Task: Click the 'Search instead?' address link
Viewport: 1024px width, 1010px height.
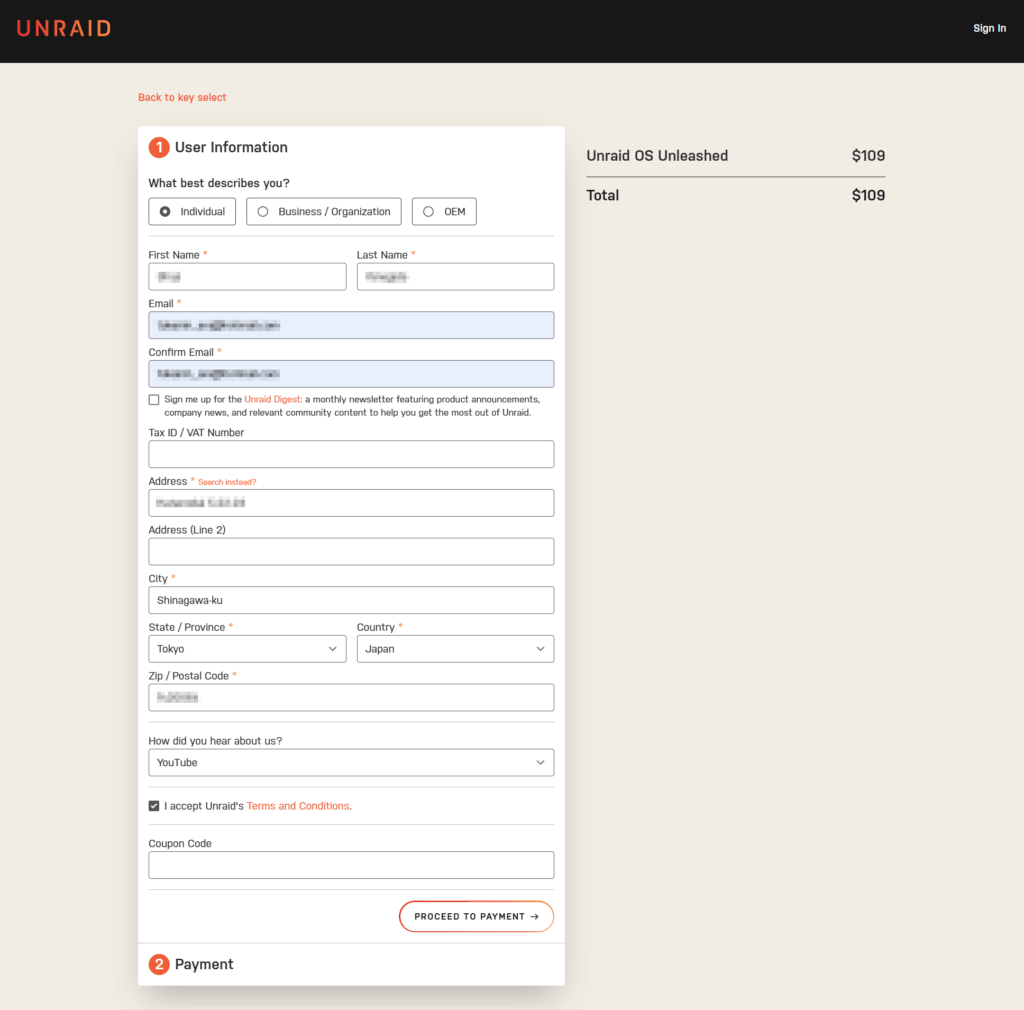Action: point(227,482)
